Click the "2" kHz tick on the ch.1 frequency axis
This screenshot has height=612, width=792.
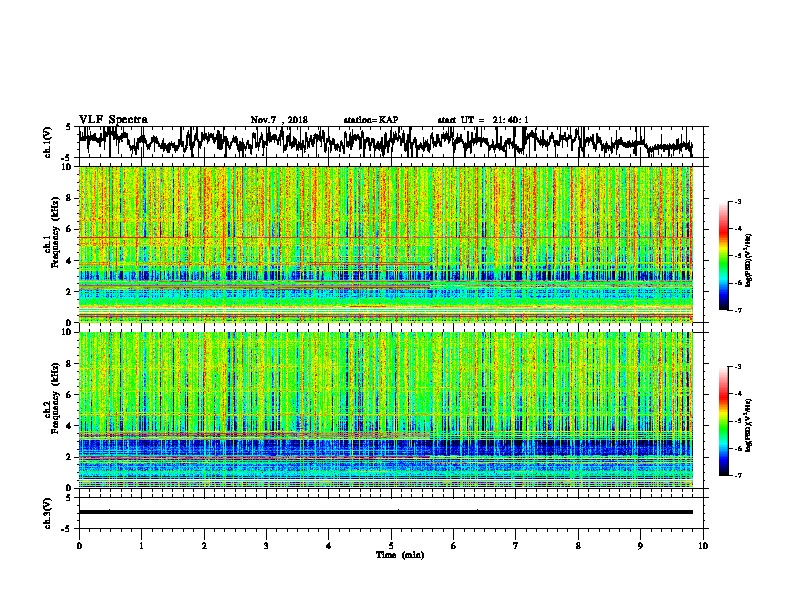(71, 291)
